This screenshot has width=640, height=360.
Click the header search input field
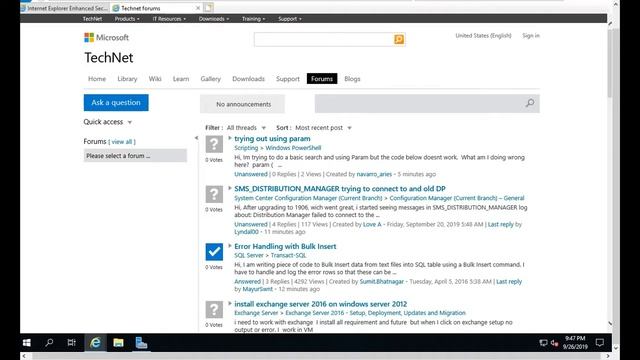324,39
